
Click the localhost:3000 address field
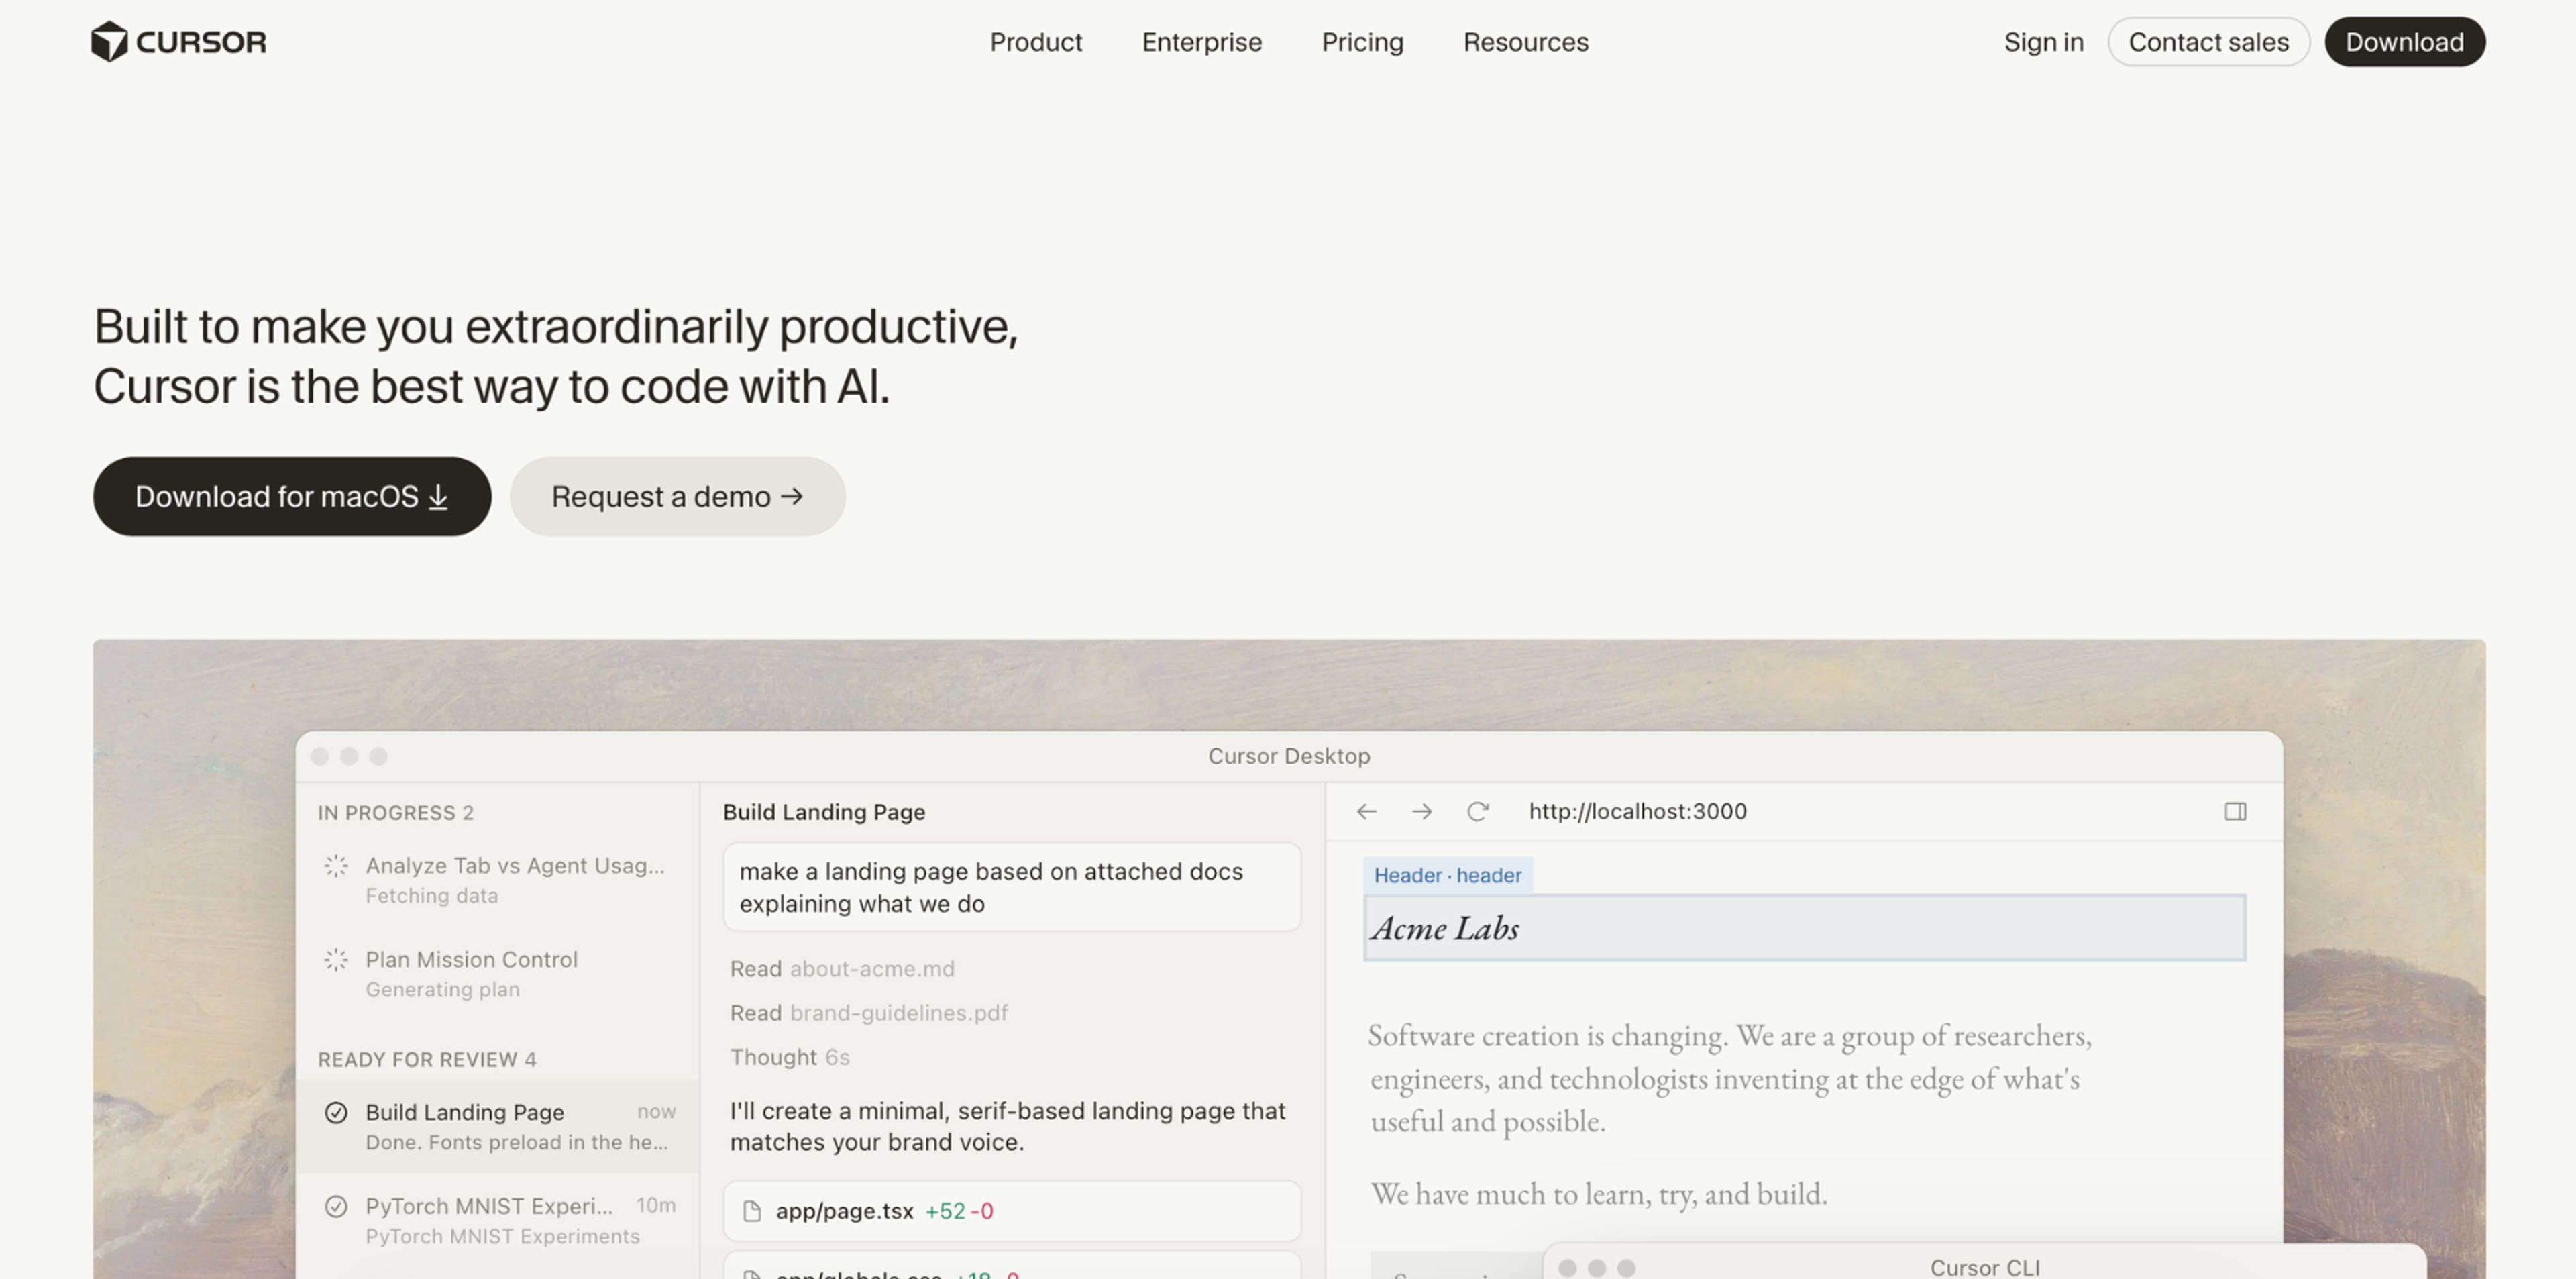[x=1637, y=811]
